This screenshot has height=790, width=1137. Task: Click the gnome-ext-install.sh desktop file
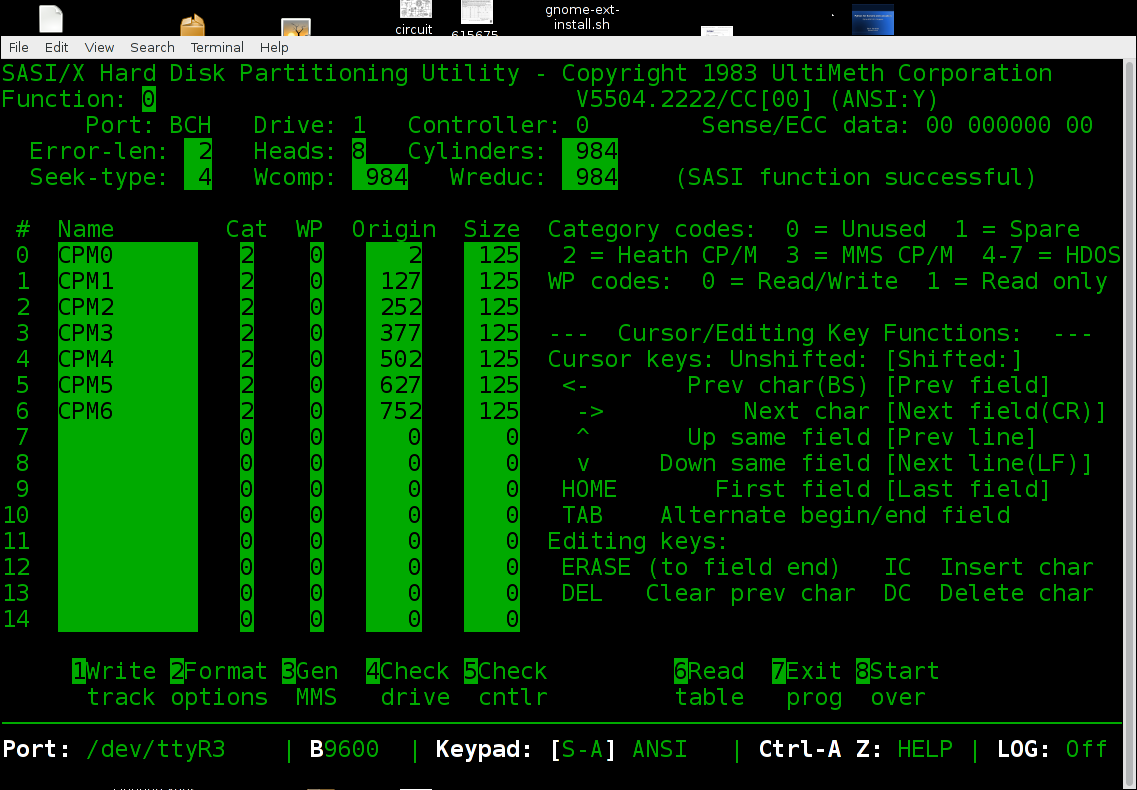[581, 17]
